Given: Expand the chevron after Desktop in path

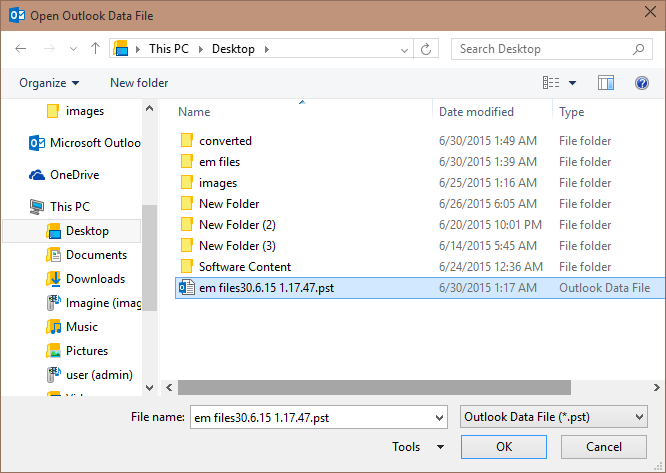Looking at the screenshot, I should point(267,49).
